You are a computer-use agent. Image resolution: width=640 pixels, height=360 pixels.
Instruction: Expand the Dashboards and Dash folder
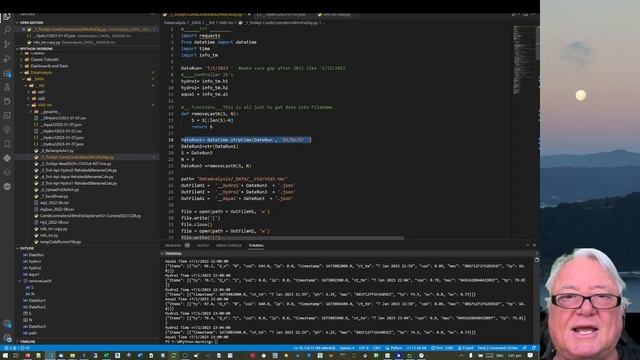(49, 66)
